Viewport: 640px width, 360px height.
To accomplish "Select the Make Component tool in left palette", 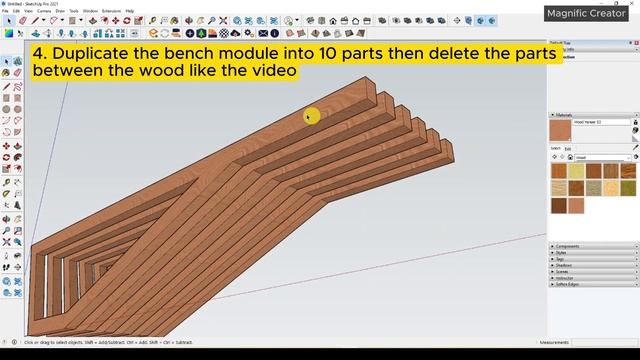I will [18, 61].
